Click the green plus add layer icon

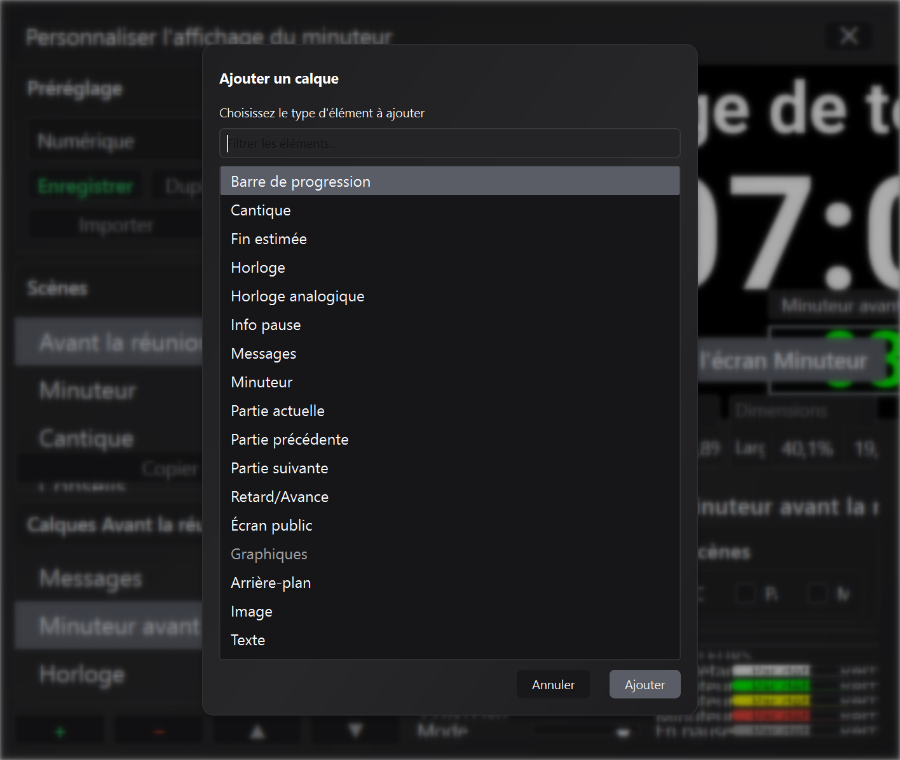point(60,731)
